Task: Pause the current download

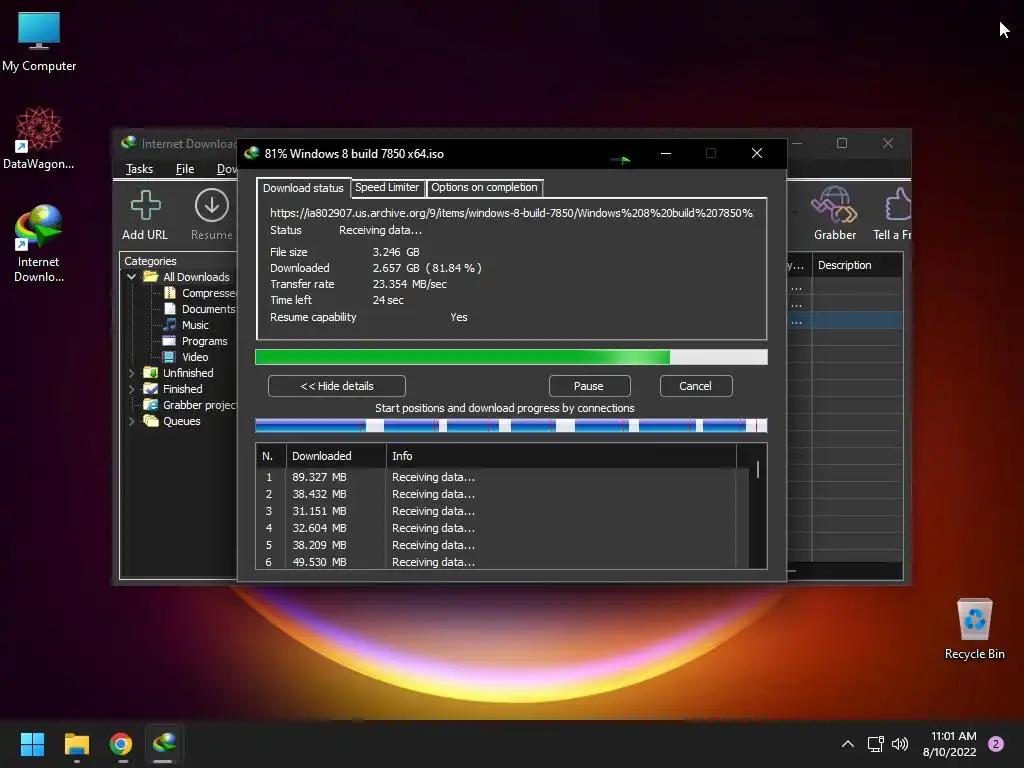Action: (589, 386)
